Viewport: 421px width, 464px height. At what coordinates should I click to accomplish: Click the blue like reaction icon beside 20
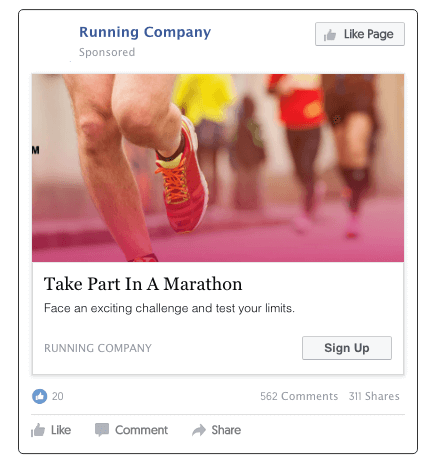(39, 396)
